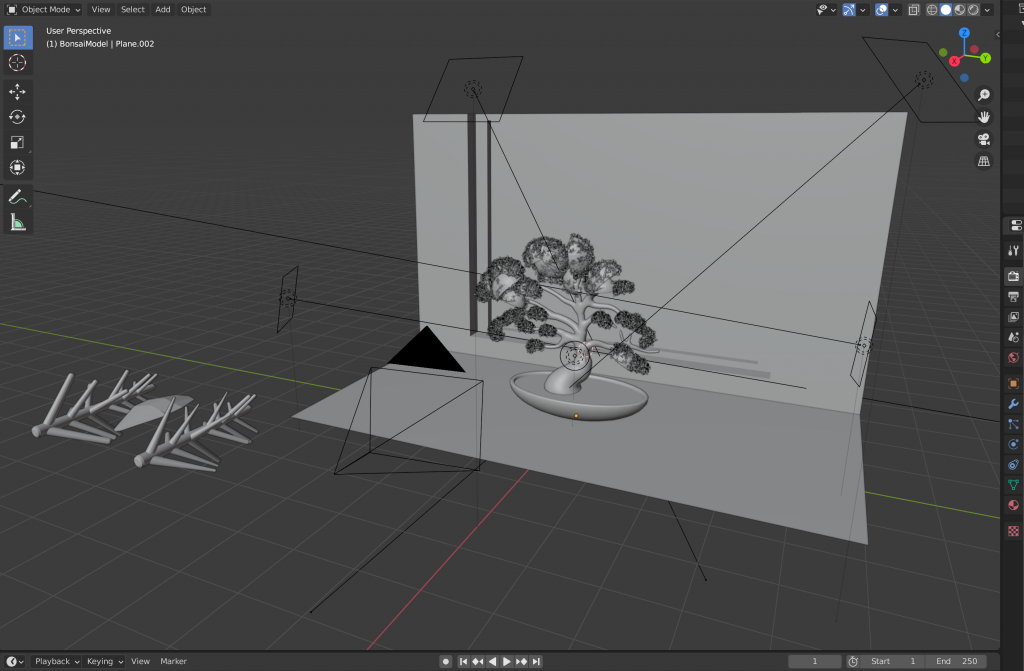
Task: Click the Start frame field
Action: [x=894, y=661]
